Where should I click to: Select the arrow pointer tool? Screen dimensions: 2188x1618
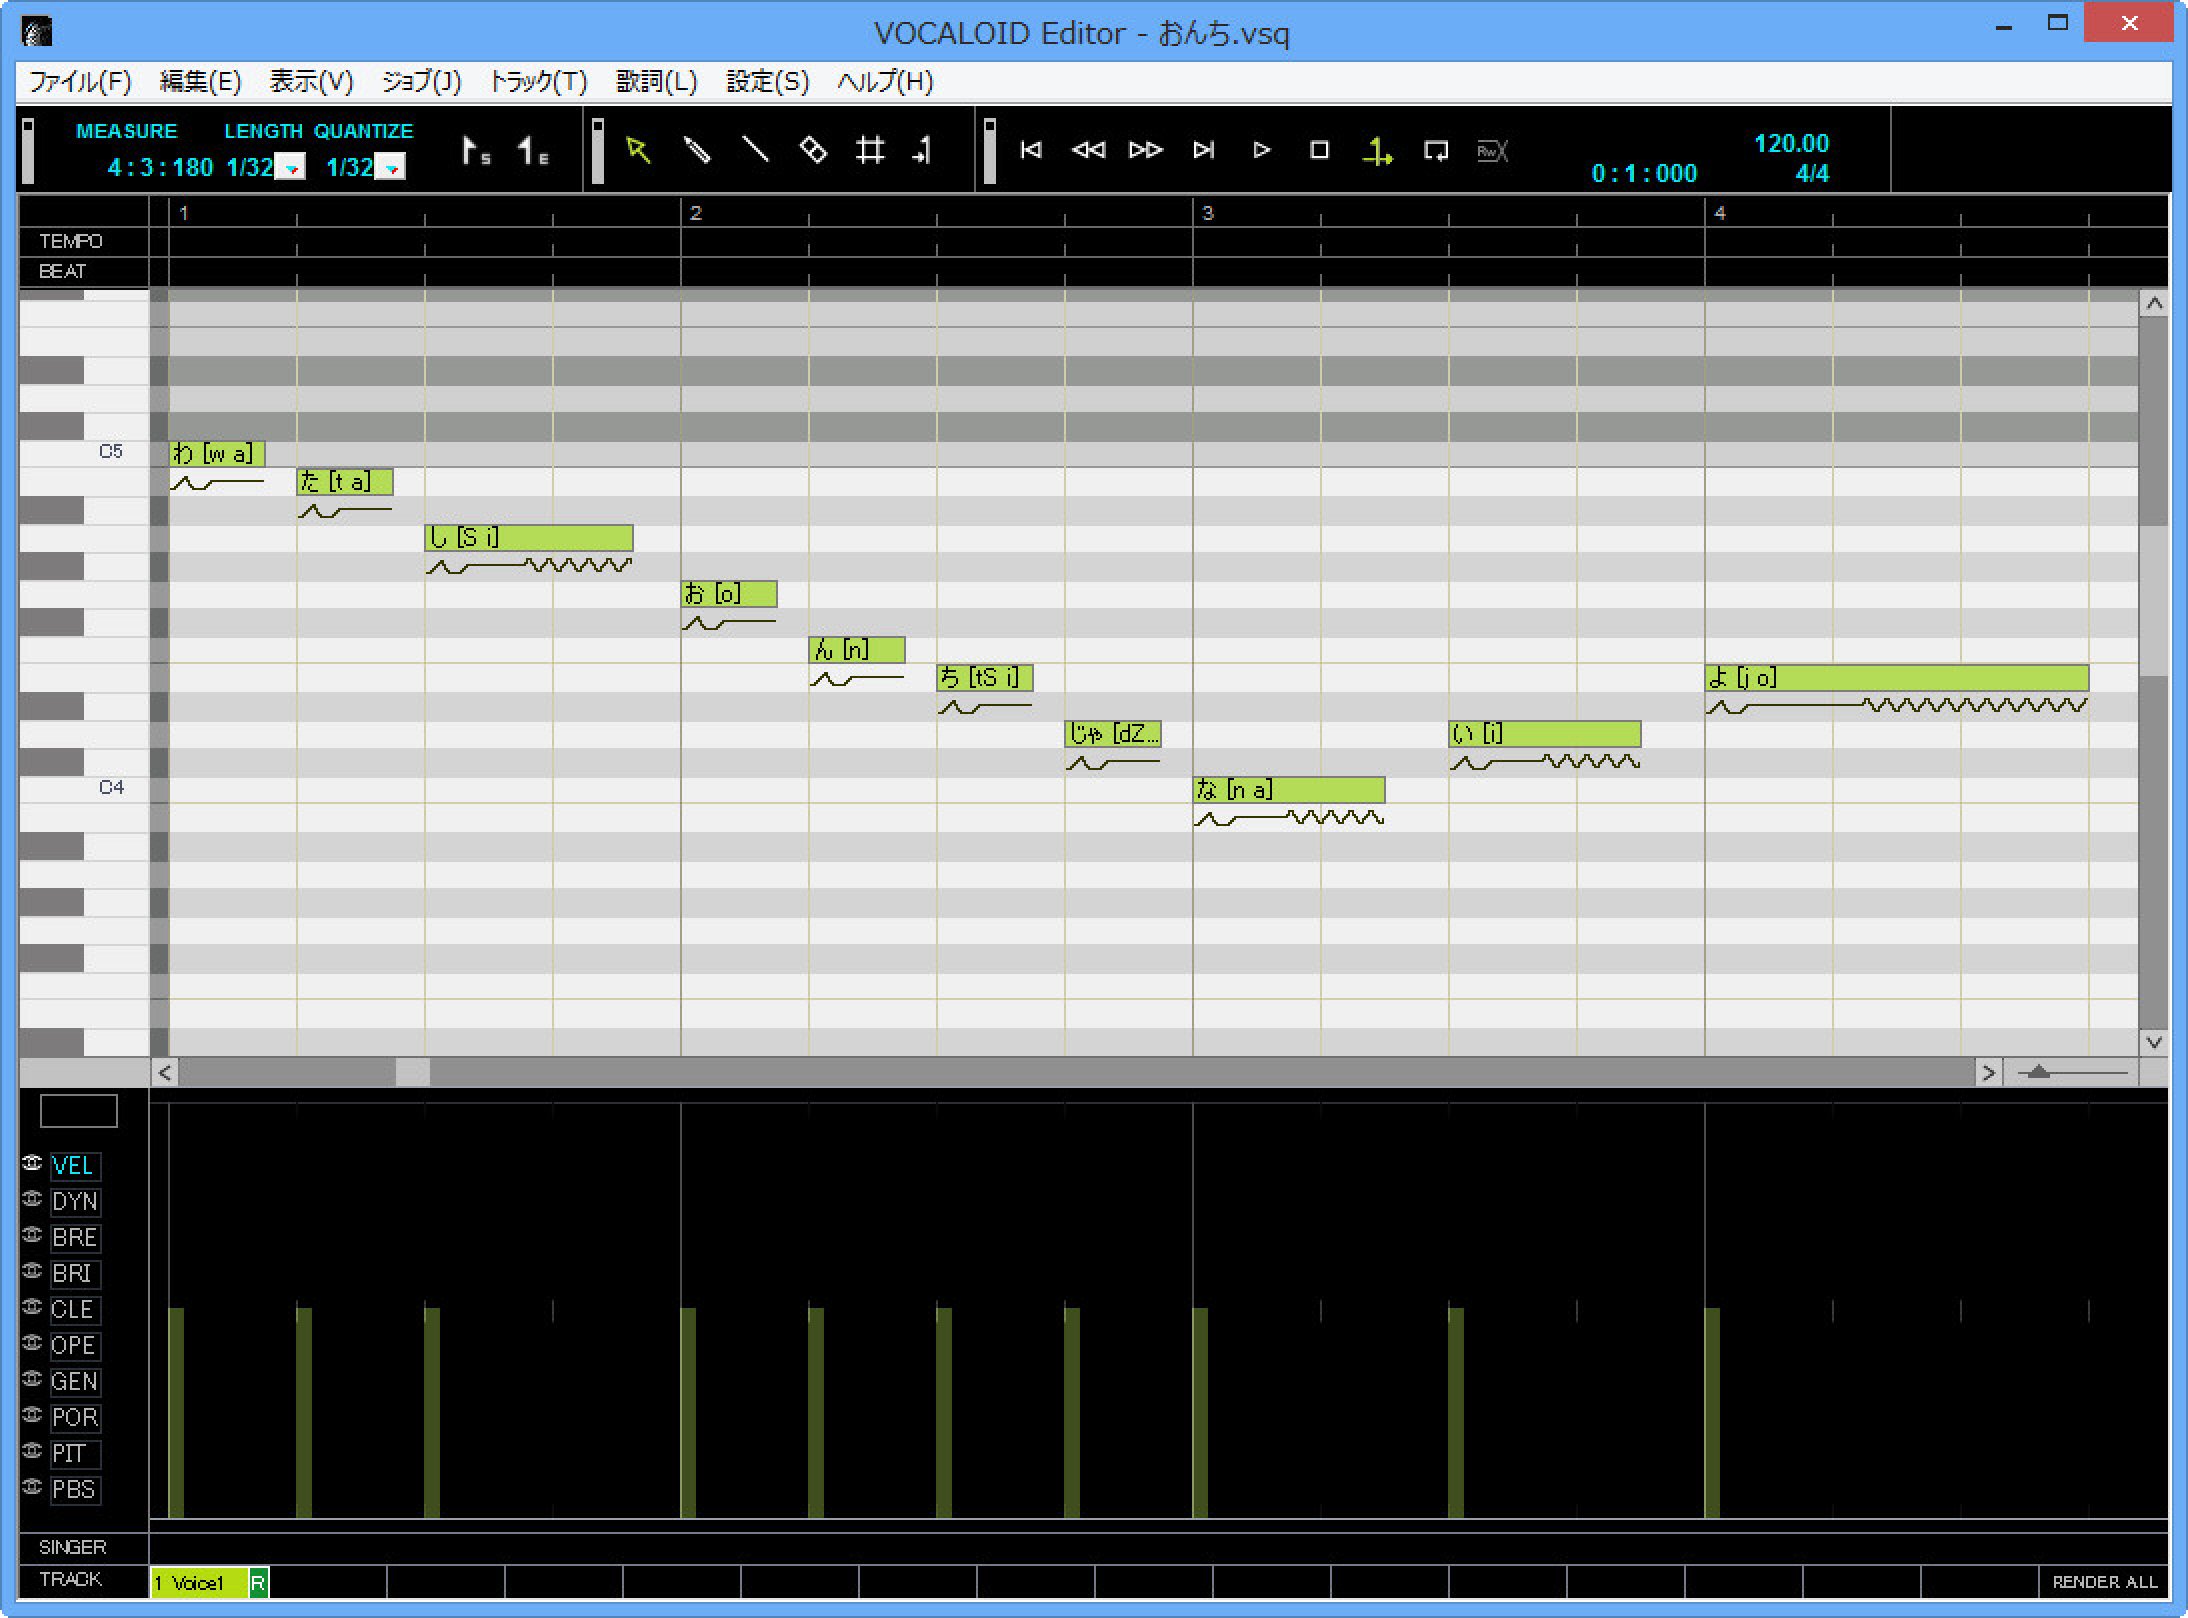[638, 151]
